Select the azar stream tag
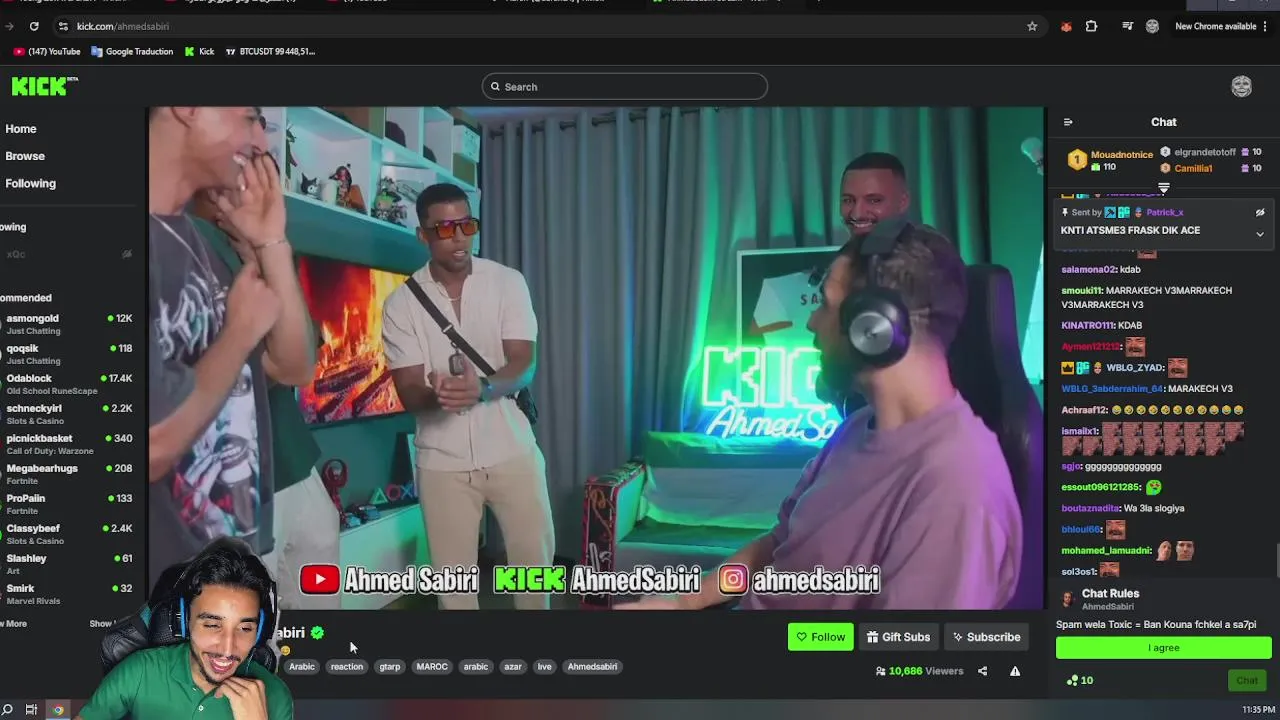The image size is (1280, 720). tap(513, 666)
